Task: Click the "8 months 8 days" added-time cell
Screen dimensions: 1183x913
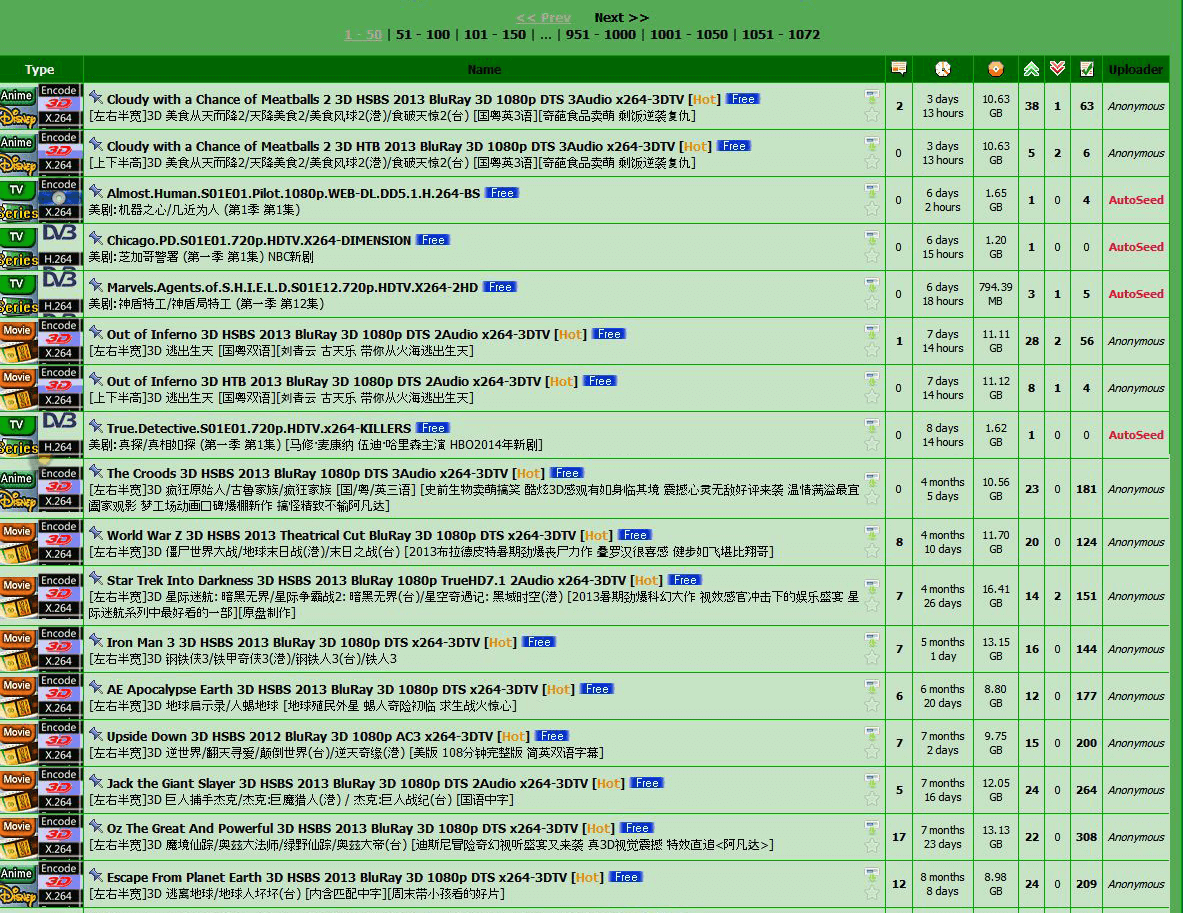Action: [942, 884]
